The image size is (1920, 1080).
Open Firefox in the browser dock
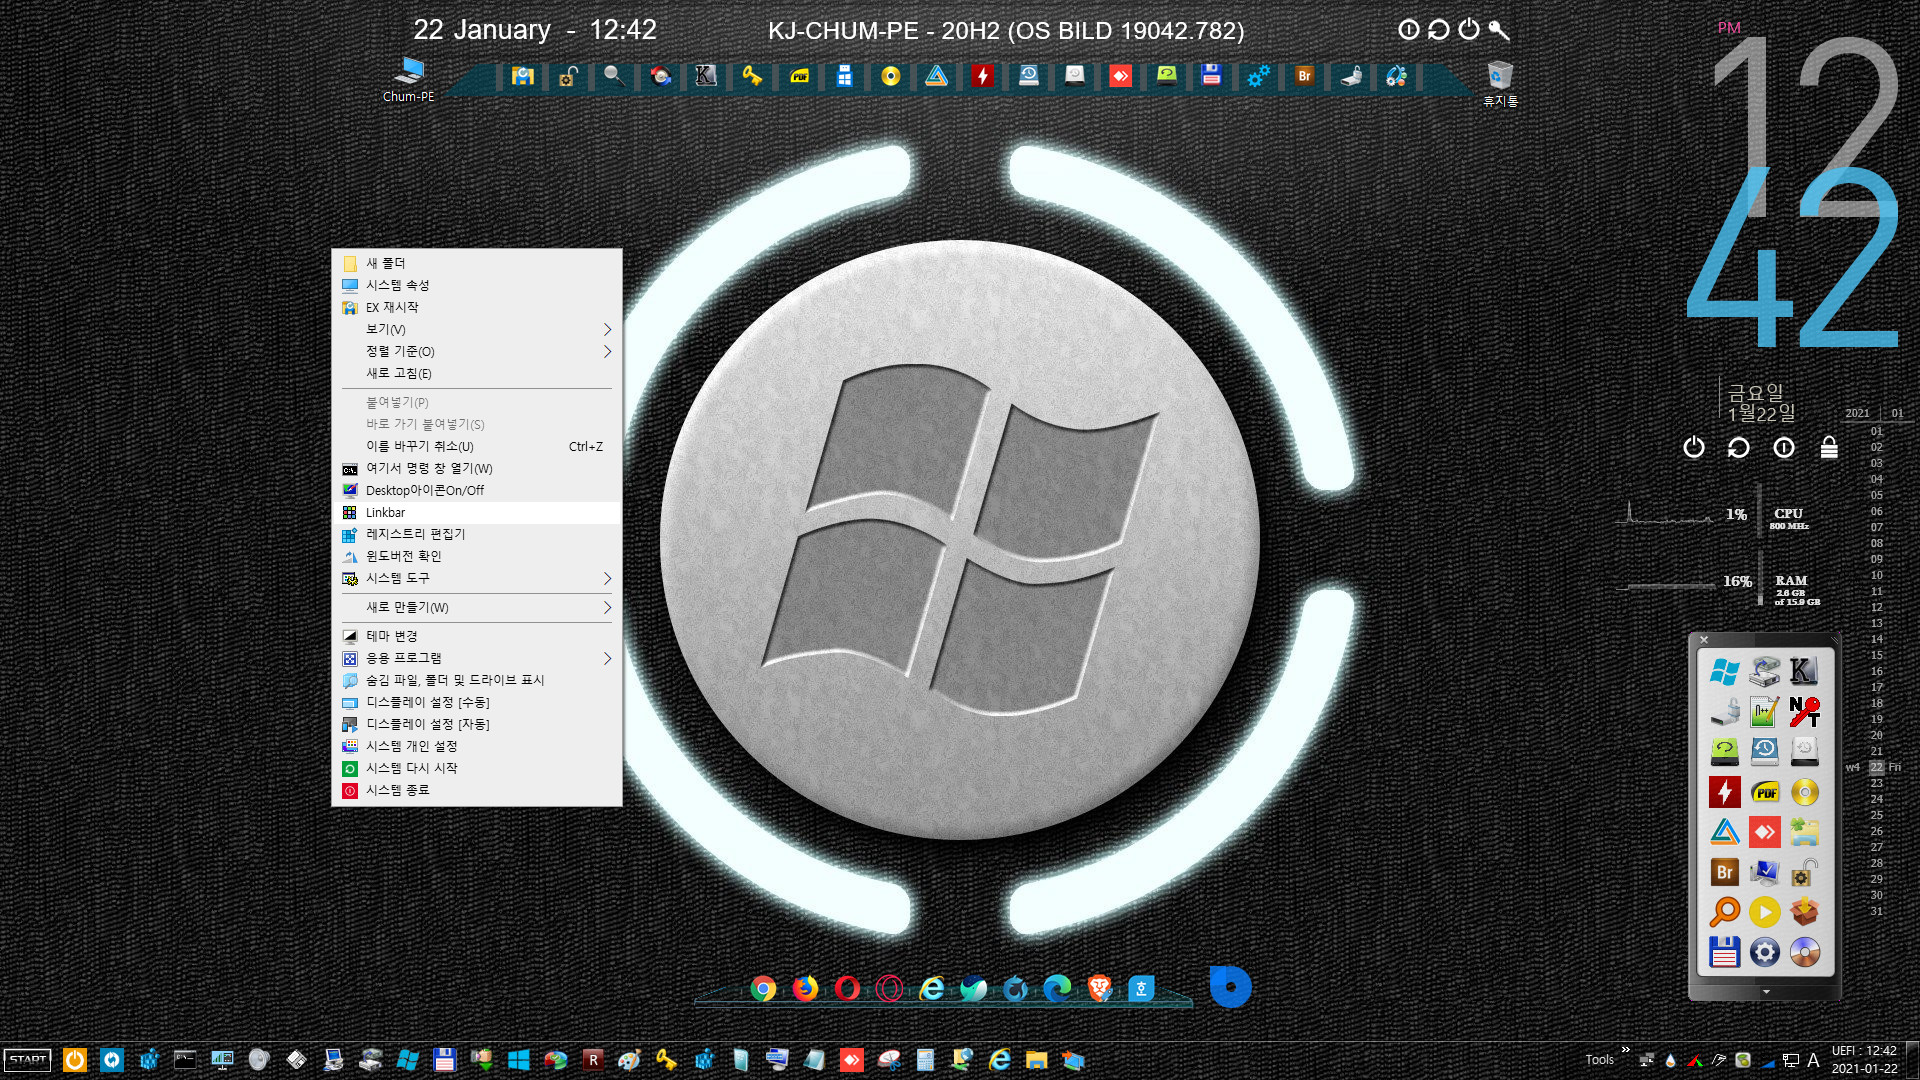(x=805, y=988)
